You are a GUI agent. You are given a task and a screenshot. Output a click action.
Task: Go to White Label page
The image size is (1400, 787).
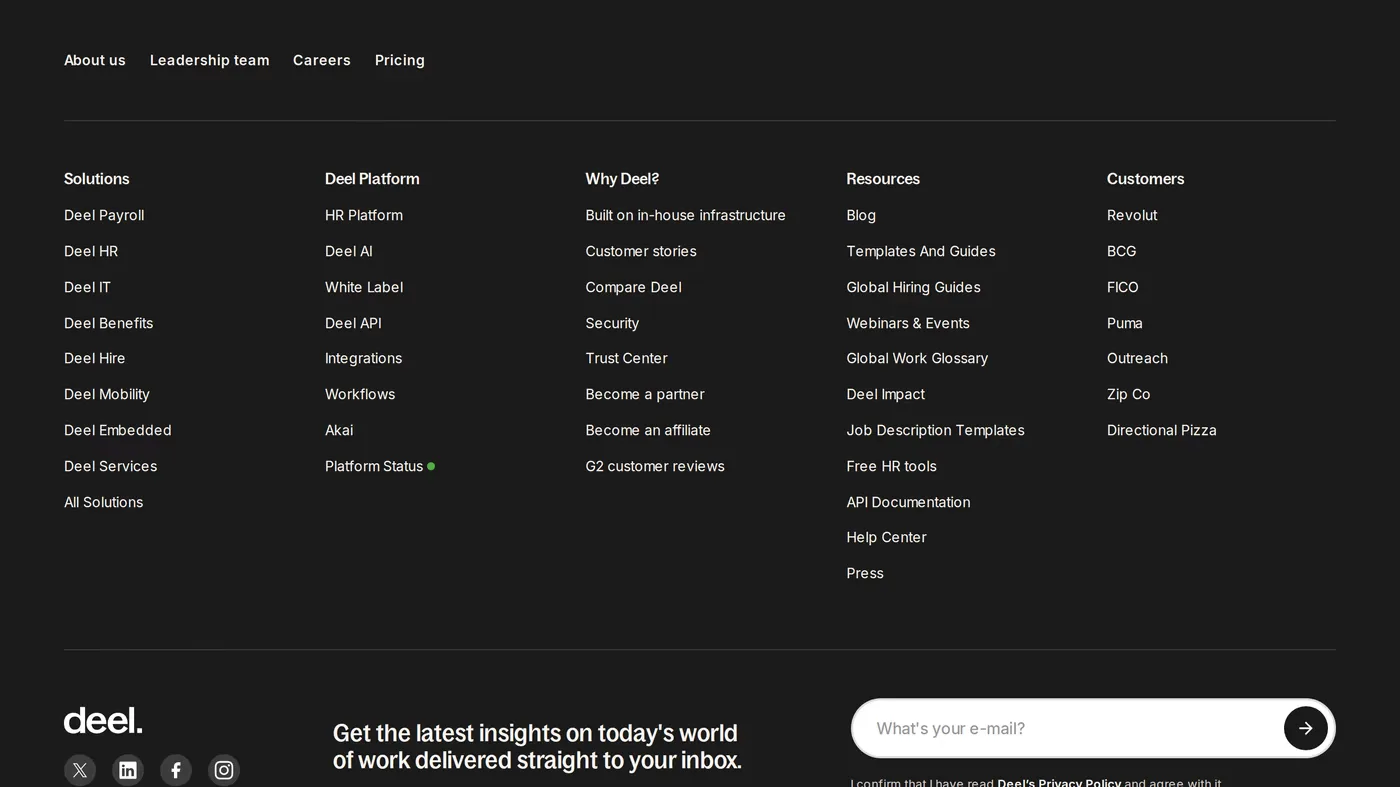point(364,287)
